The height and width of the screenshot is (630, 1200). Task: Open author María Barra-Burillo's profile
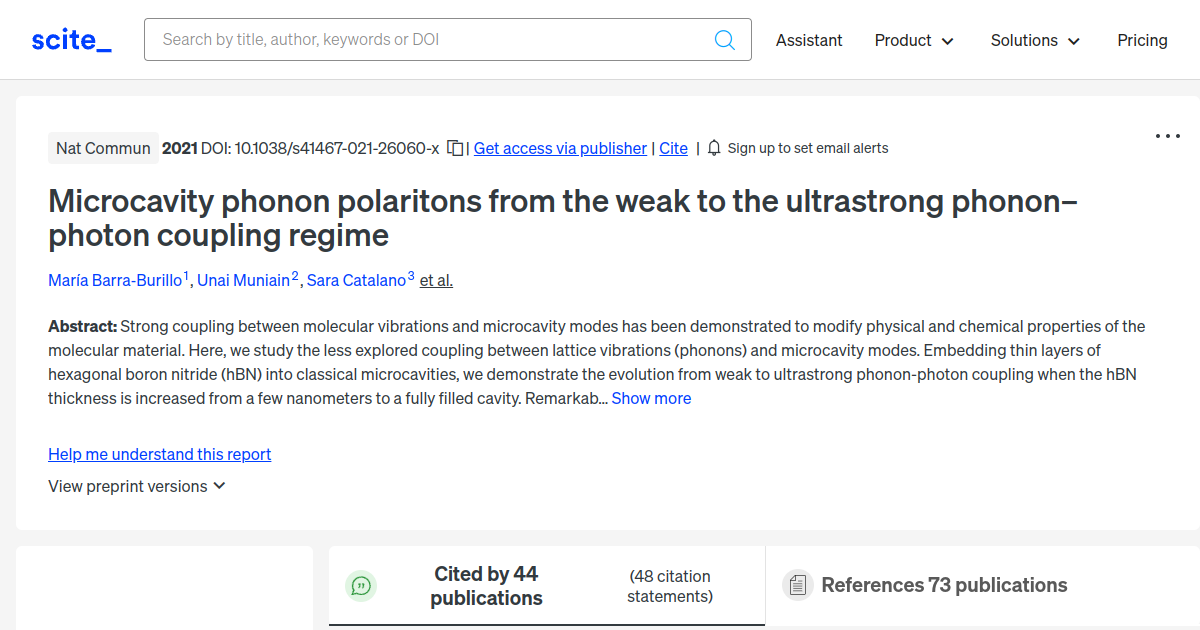click(x=115, y=280)
